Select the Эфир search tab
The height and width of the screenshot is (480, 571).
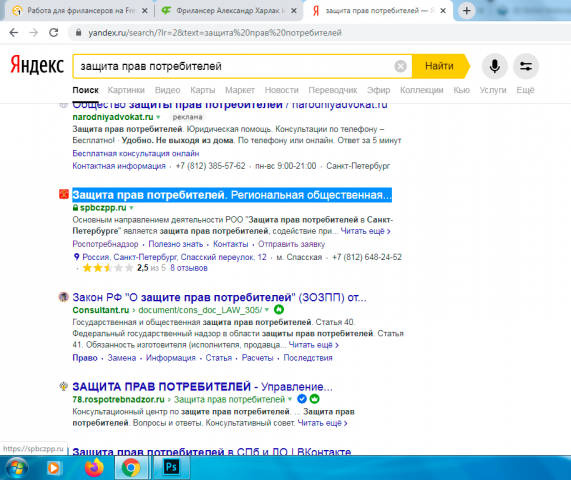[378, 90]
